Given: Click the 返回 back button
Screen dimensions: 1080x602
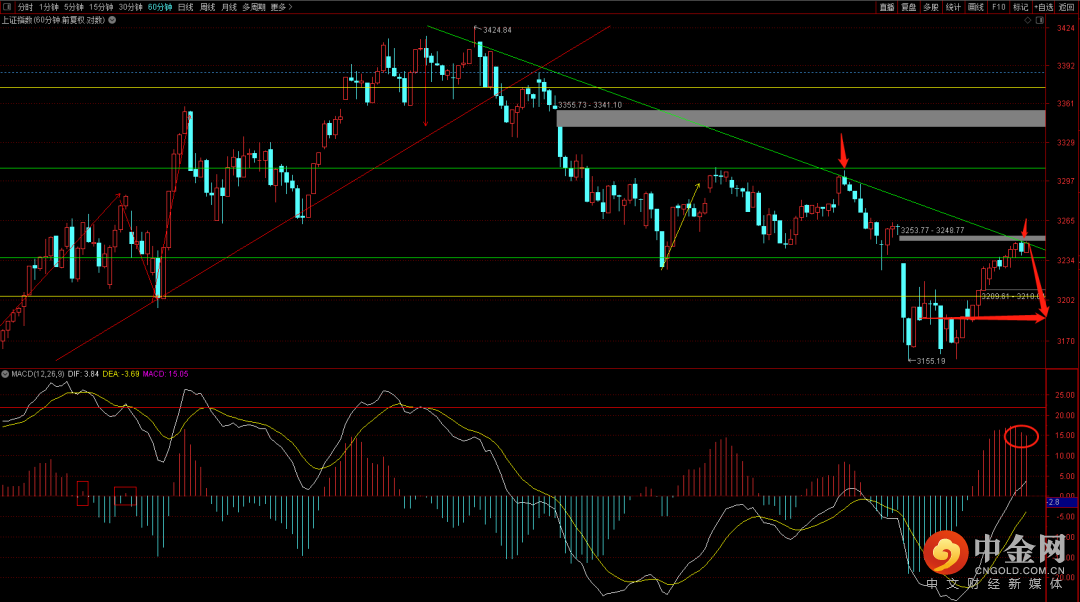Looking at the screenshot, I should [x=1067, y=7].
